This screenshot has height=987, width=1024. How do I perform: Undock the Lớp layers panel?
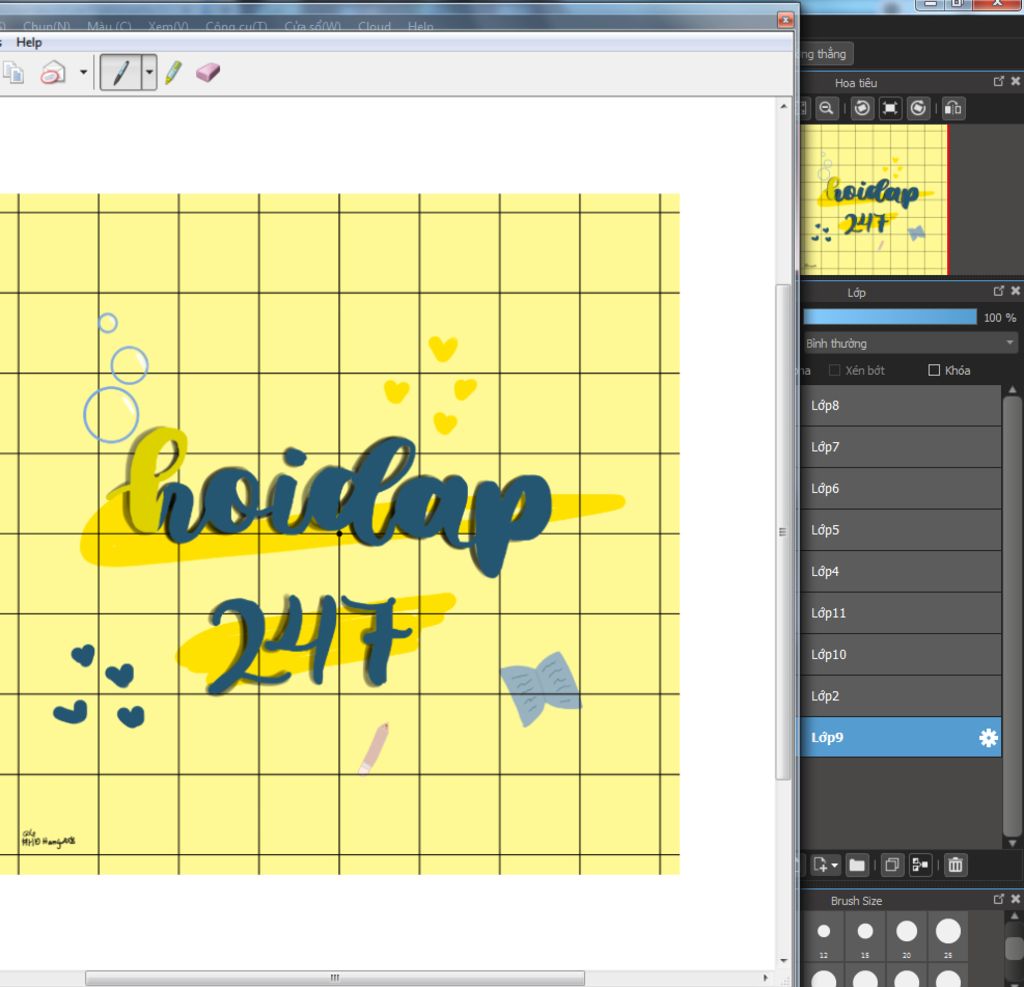(x=999, y=291)
